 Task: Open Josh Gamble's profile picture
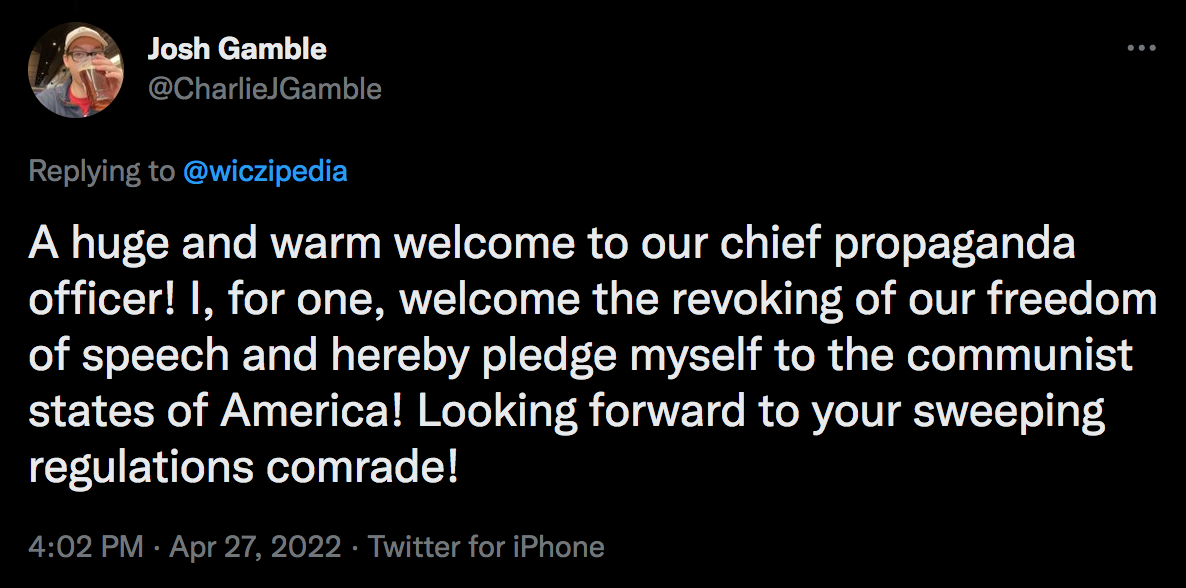(x=76, y=70)
